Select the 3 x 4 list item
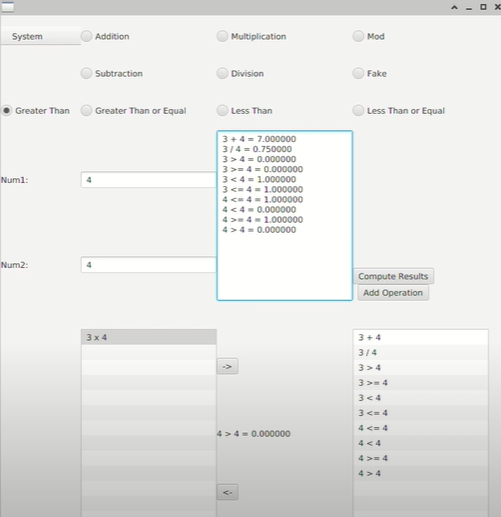The width and height of the screenshot is (501, 517). point(149,337)
